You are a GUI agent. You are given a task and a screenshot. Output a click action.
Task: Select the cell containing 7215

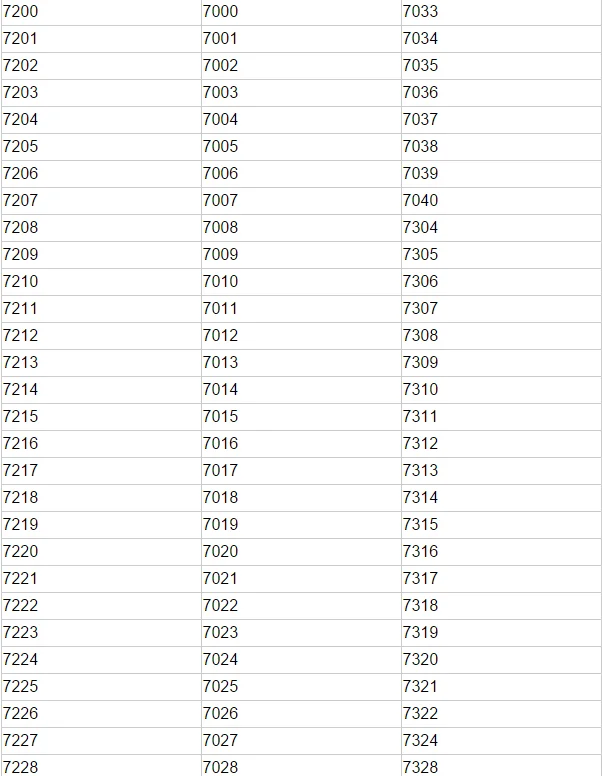pyautogui.click(x=21, y=417)
